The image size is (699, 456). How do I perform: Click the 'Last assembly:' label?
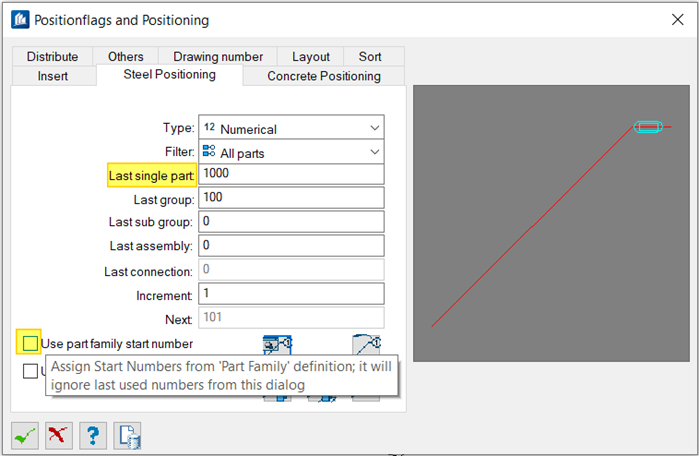151,246
